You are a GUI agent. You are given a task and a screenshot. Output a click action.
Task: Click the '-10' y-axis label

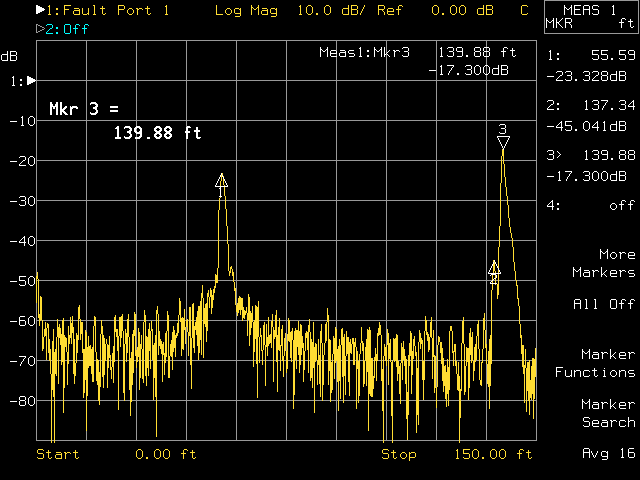tap(23, 121)
